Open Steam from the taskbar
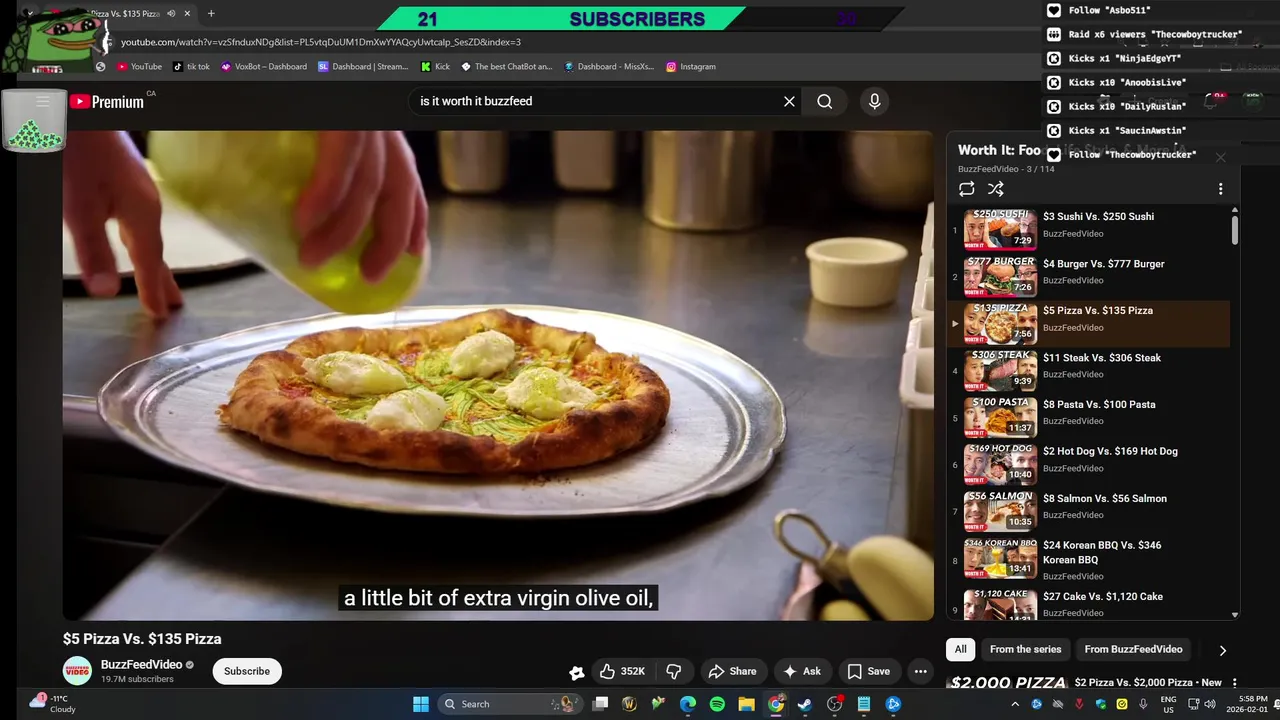Viewport: 1280px width, 720px height. [x=805, y=704]
